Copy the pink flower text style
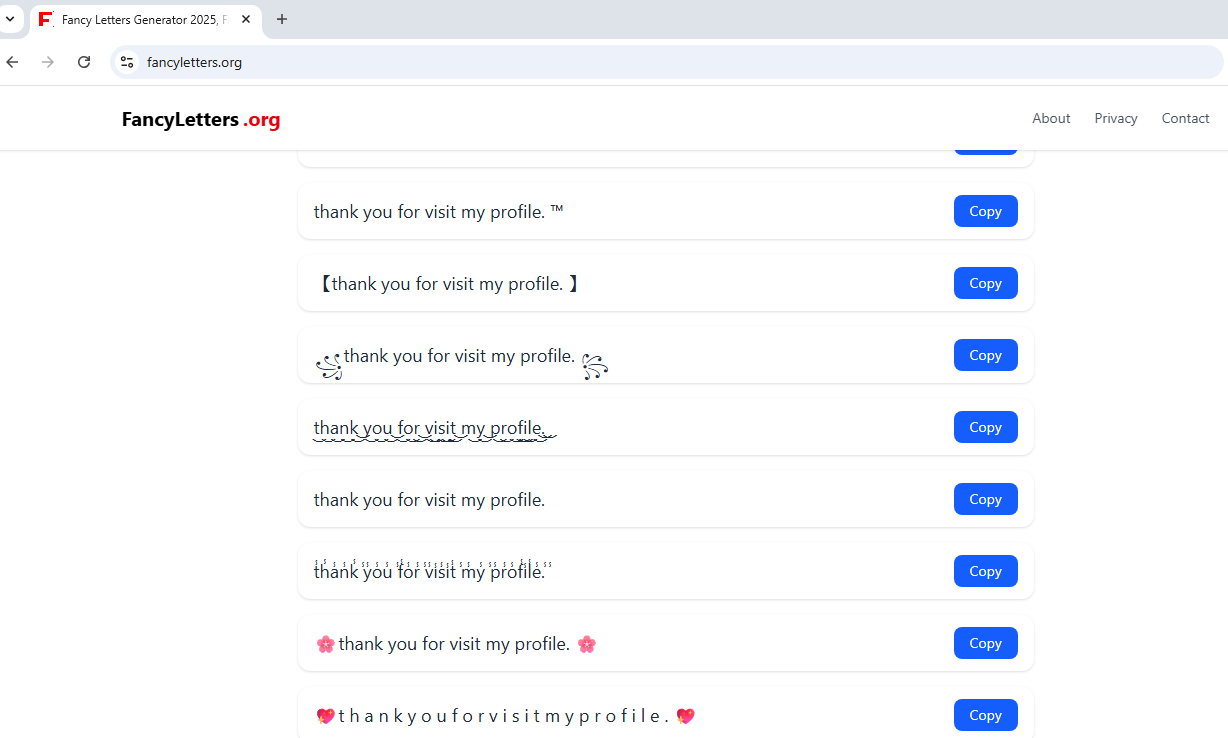Viewport: 1228px width, 738px height. [985, 643]
